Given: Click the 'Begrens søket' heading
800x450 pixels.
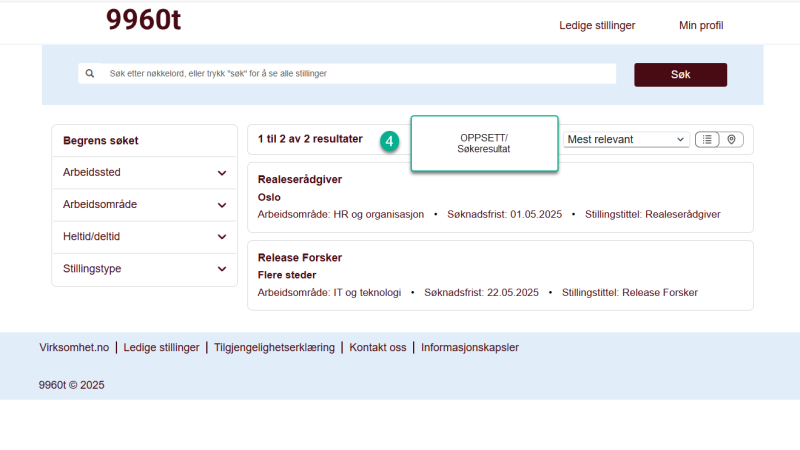Looking at the screenshot, I should [101, 141].
